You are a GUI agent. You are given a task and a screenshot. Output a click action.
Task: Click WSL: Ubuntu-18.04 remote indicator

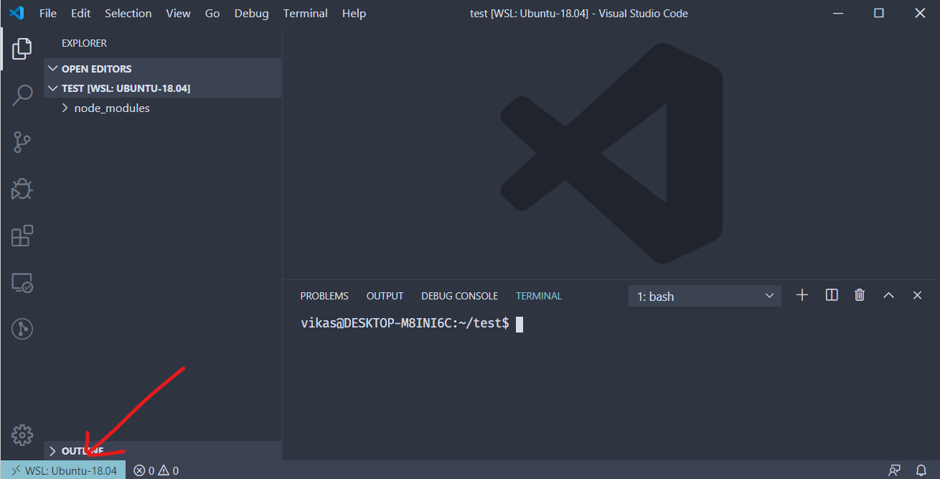63,470
